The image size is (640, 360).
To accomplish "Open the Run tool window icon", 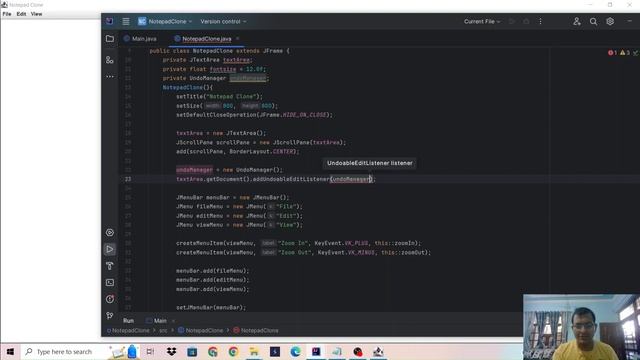I will click(x=110, y=249).
